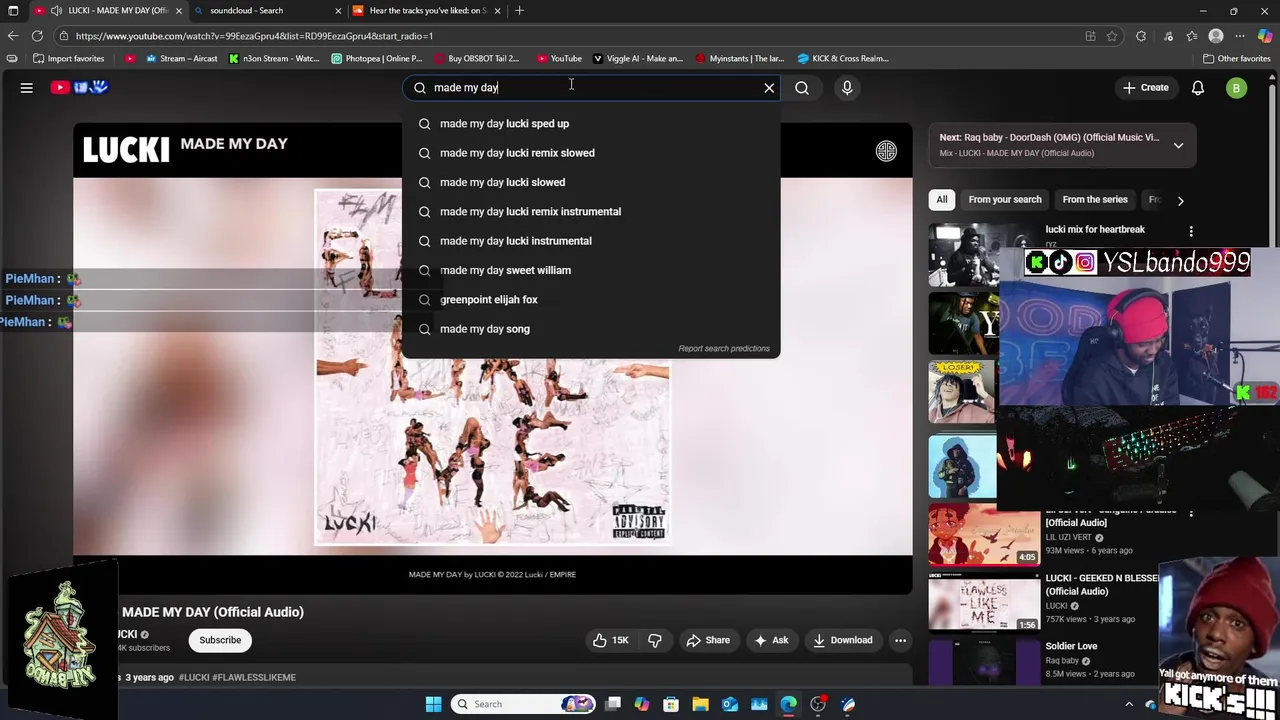This screenshot has width=1280, height=720.
Task: Open the YouTube hamburger guide menu
Action: point(27,88)
